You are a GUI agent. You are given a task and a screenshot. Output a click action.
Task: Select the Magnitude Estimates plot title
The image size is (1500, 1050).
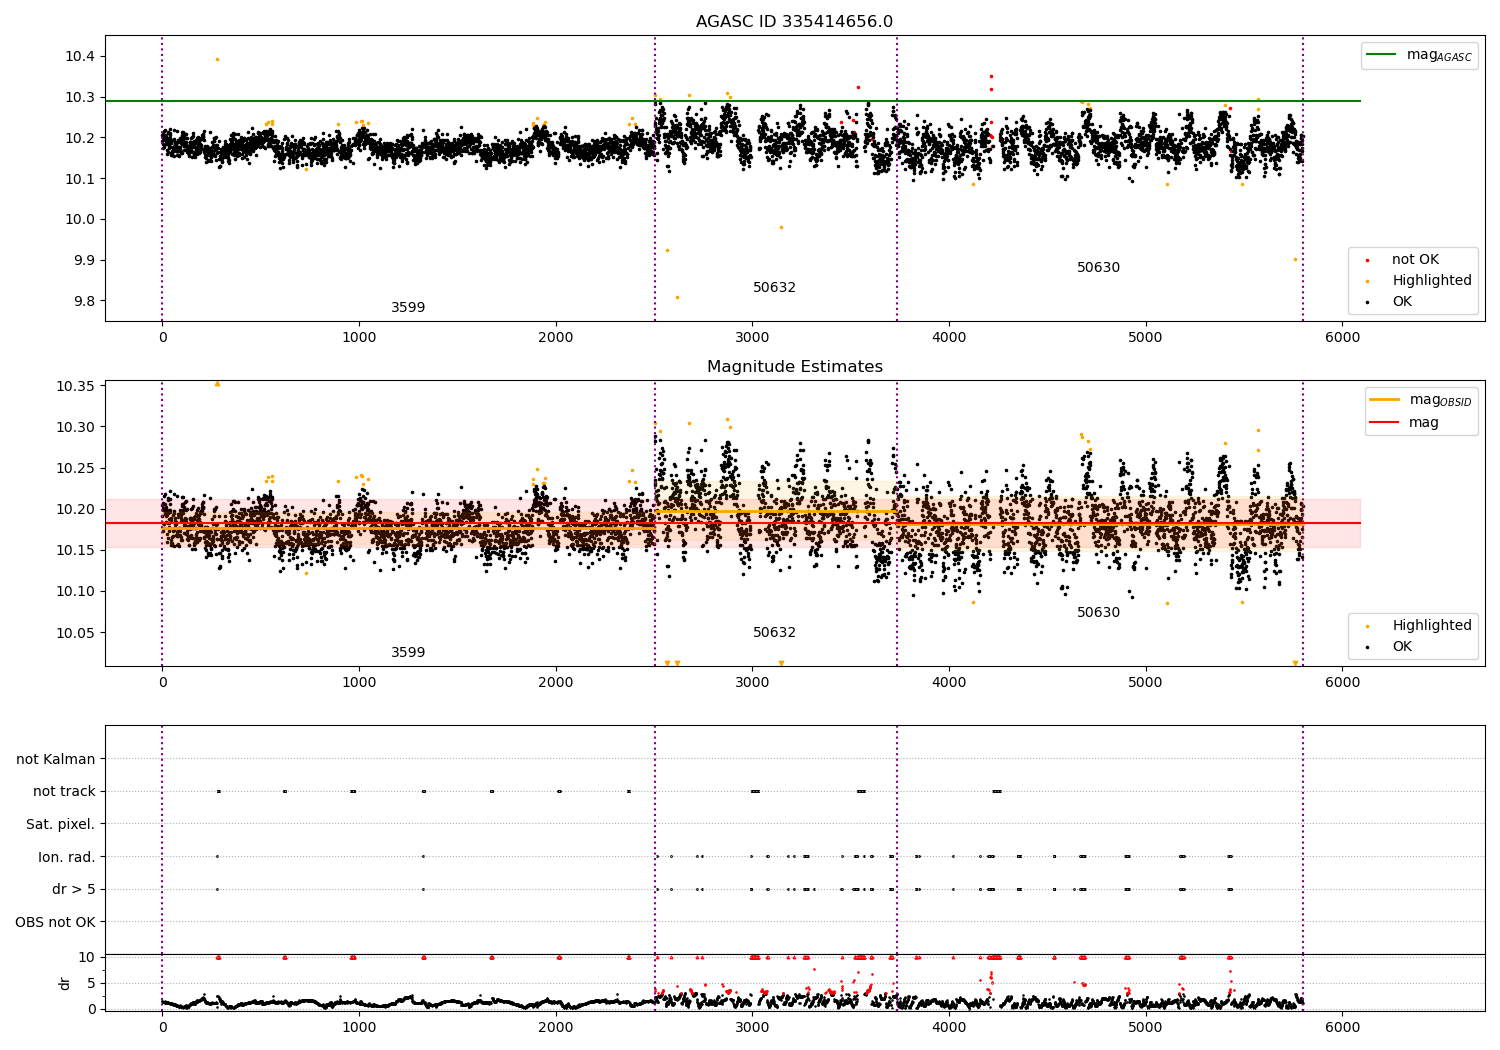(794, 367)
